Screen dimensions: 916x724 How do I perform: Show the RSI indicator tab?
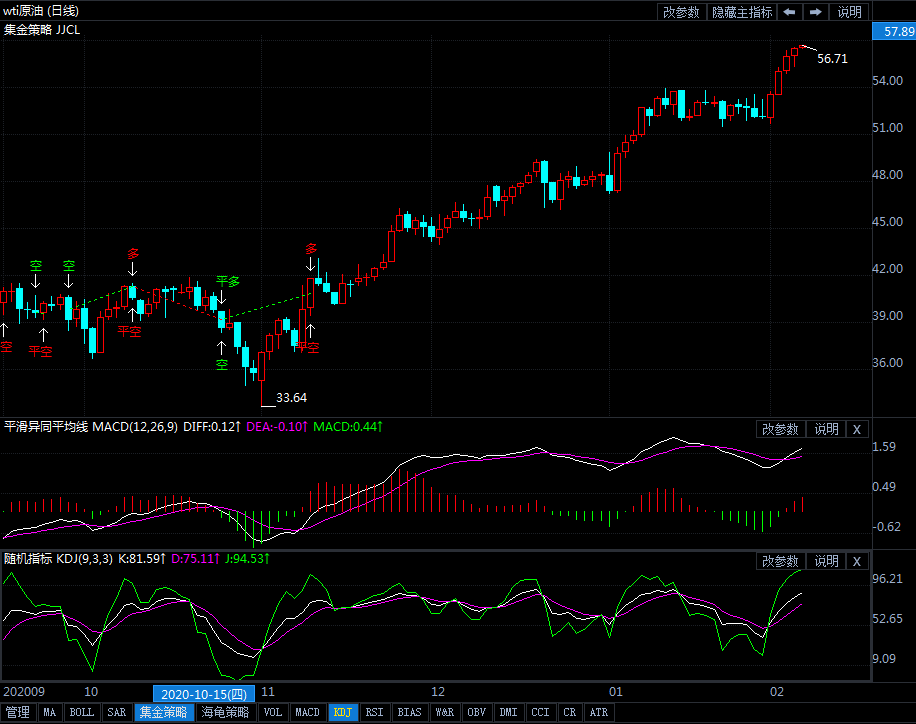click(x=374, y=713)
